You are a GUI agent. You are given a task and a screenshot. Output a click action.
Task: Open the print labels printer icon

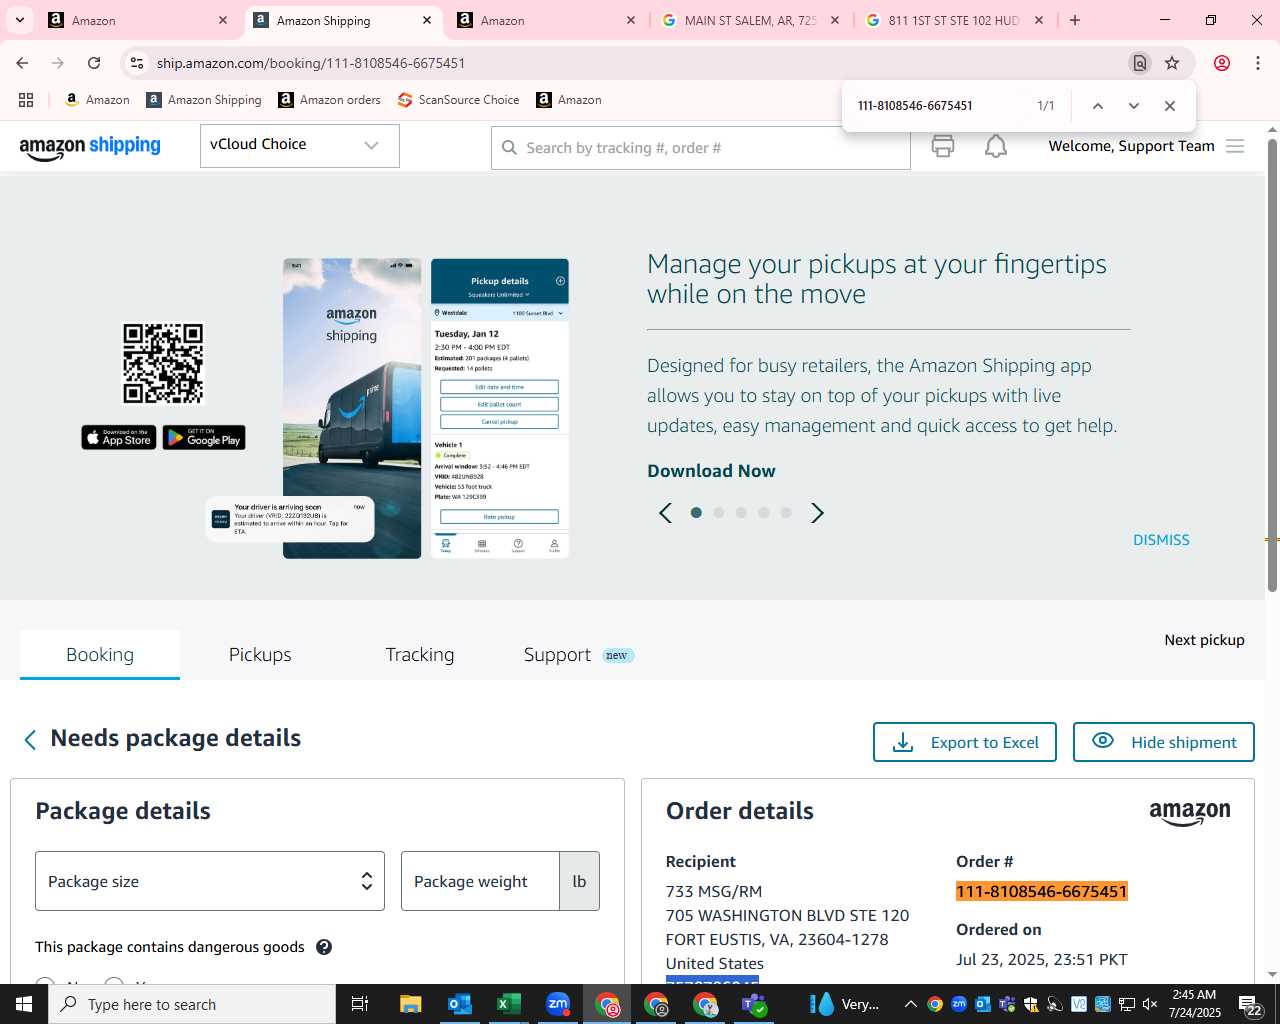tap(942, 147)
